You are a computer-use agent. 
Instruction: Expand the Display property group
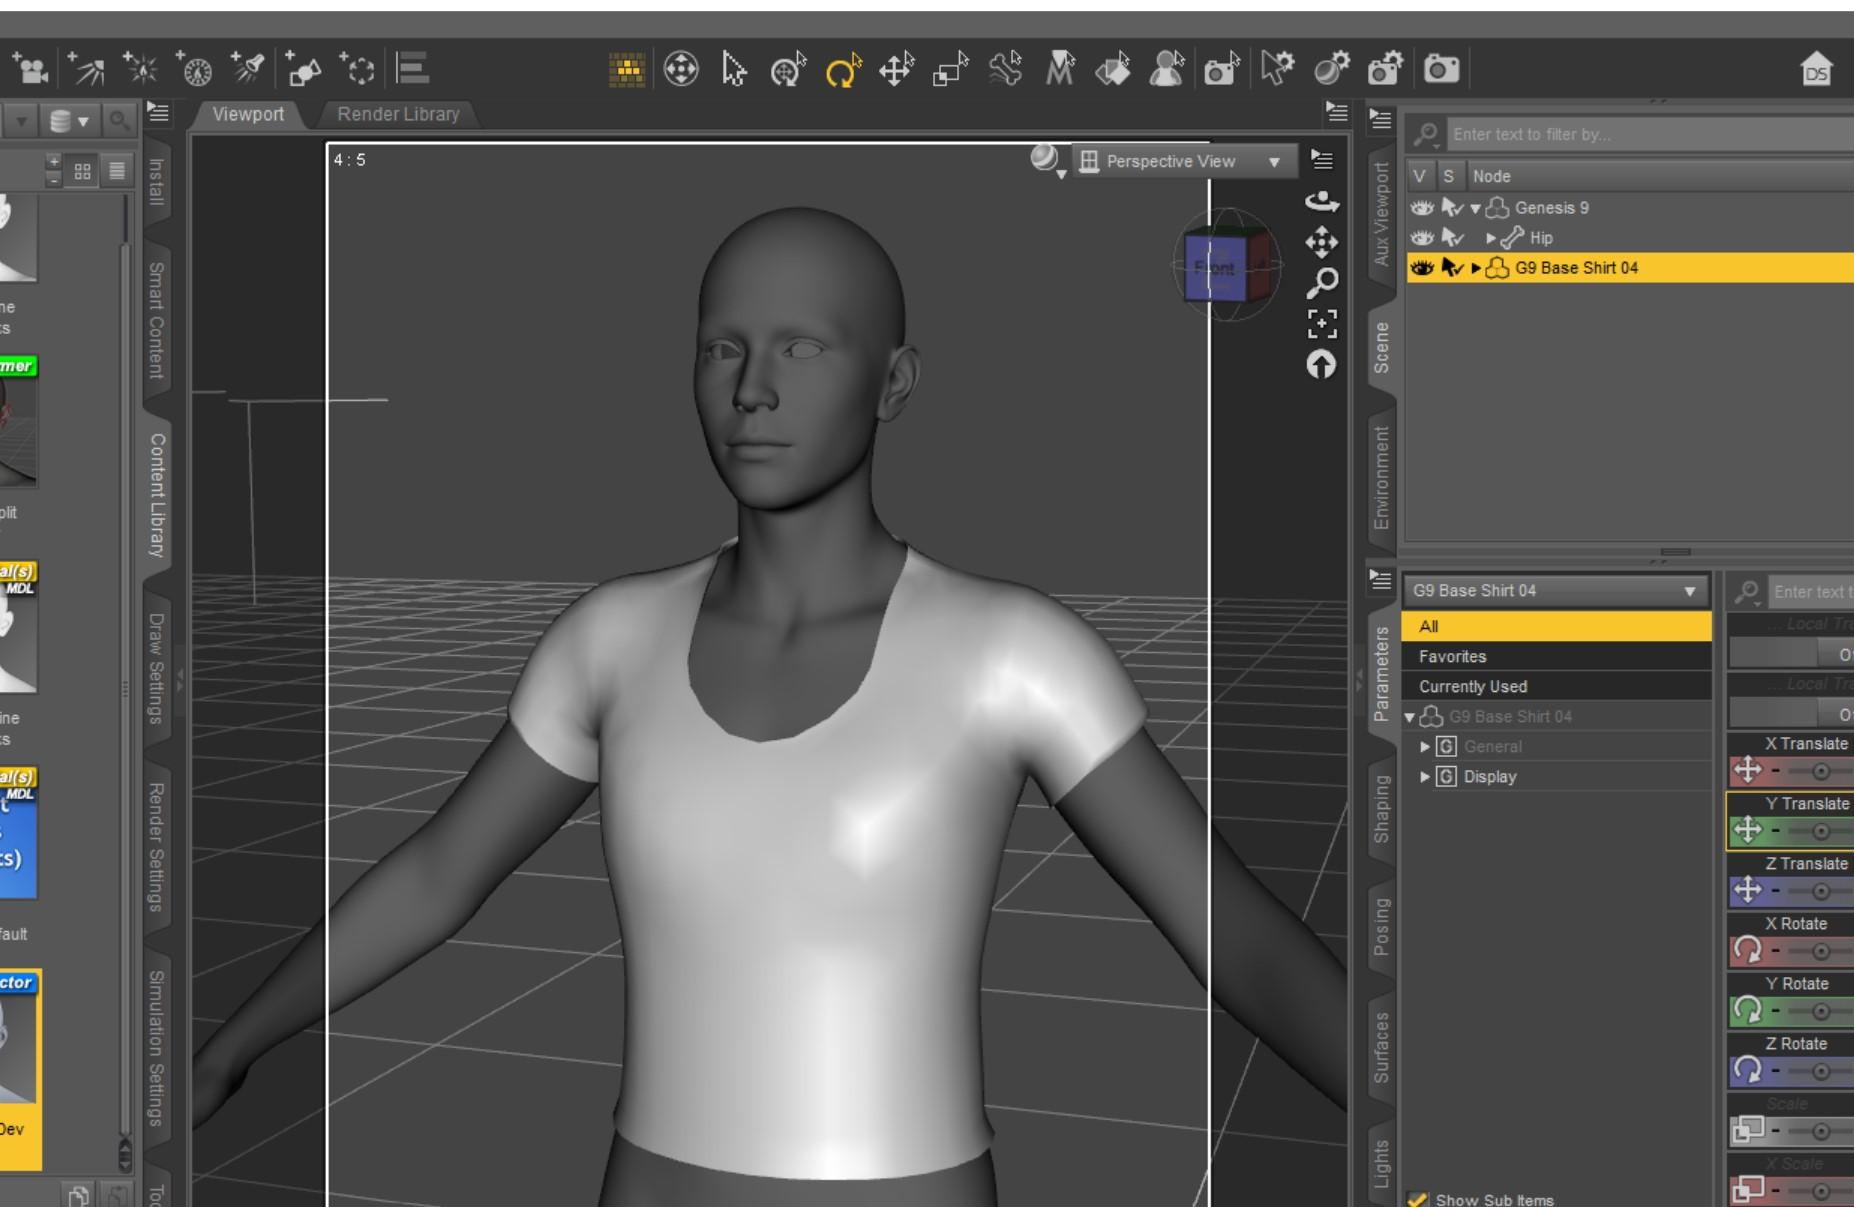pos(1425,777)
